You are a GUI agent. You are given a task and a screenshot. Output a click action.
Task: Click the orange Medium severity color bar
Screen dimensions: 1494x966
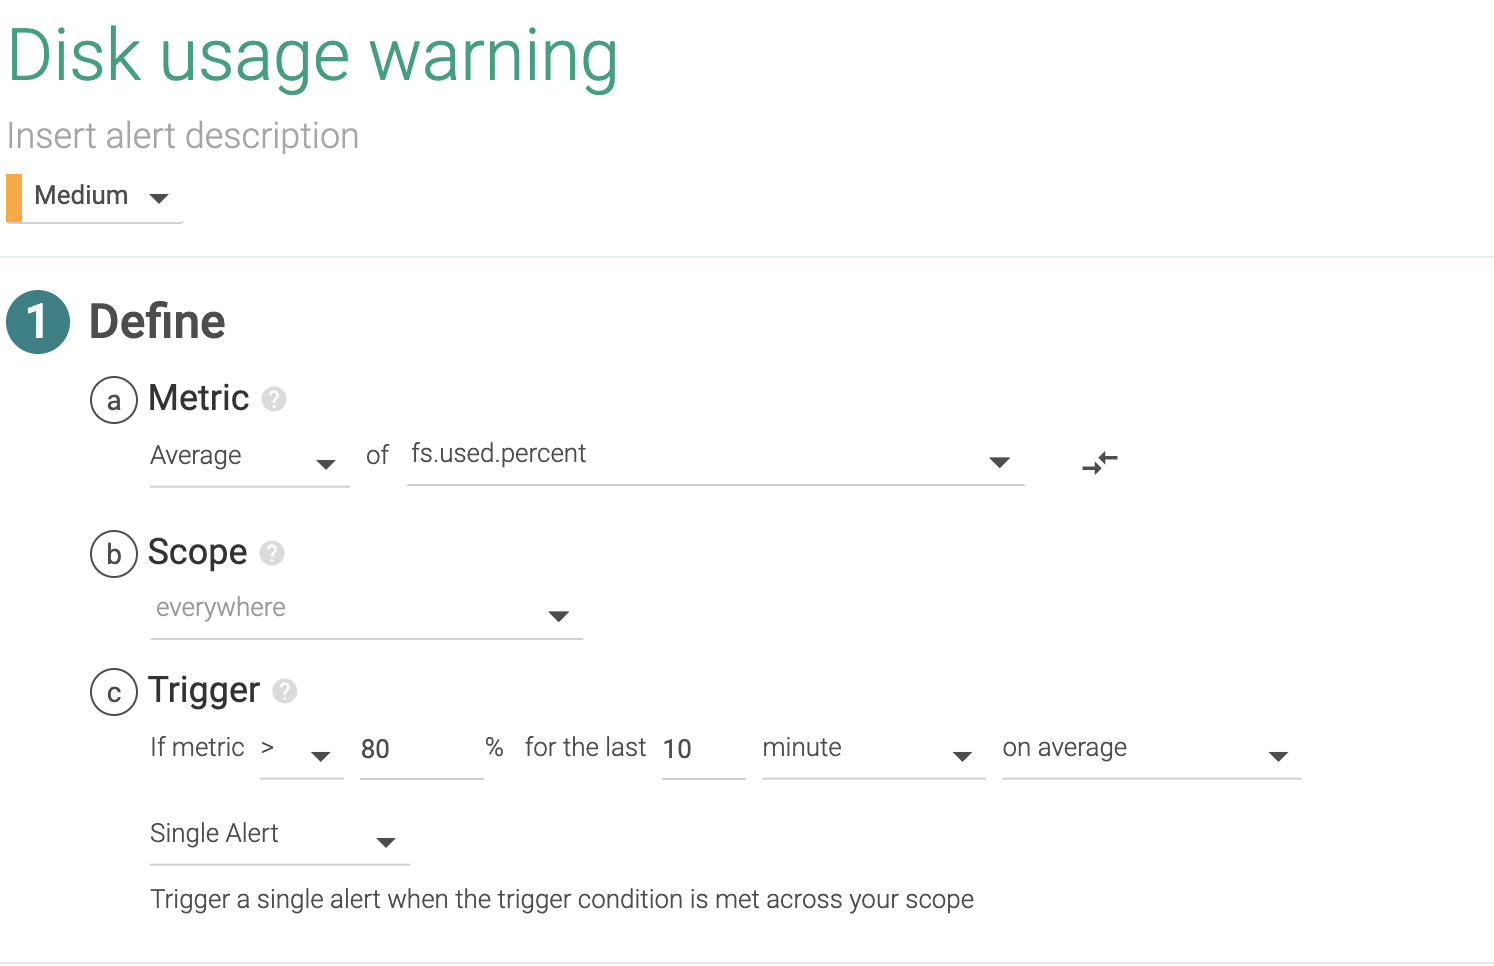tap(14, 197)
